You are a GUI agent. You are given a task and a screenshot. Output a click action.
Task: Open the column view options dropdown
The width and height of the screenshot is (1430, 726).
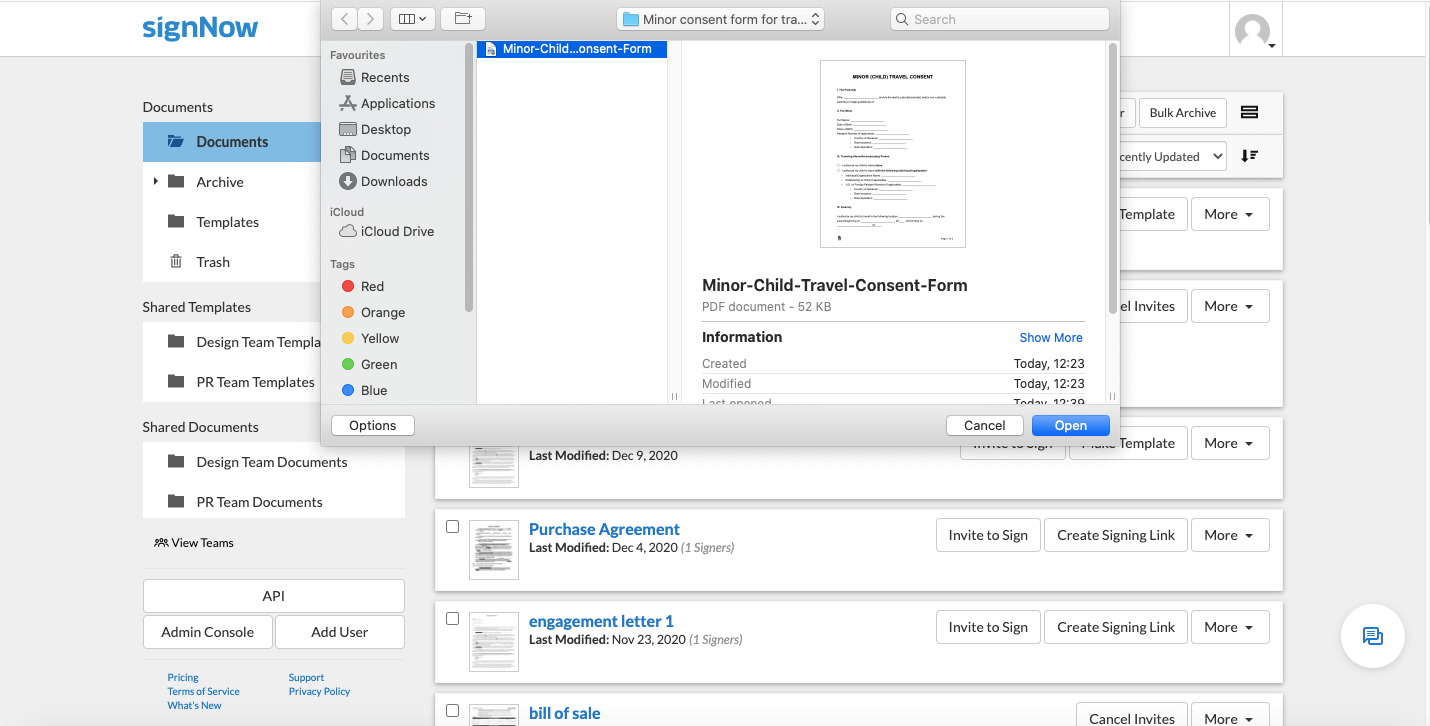tap(412, 19)
